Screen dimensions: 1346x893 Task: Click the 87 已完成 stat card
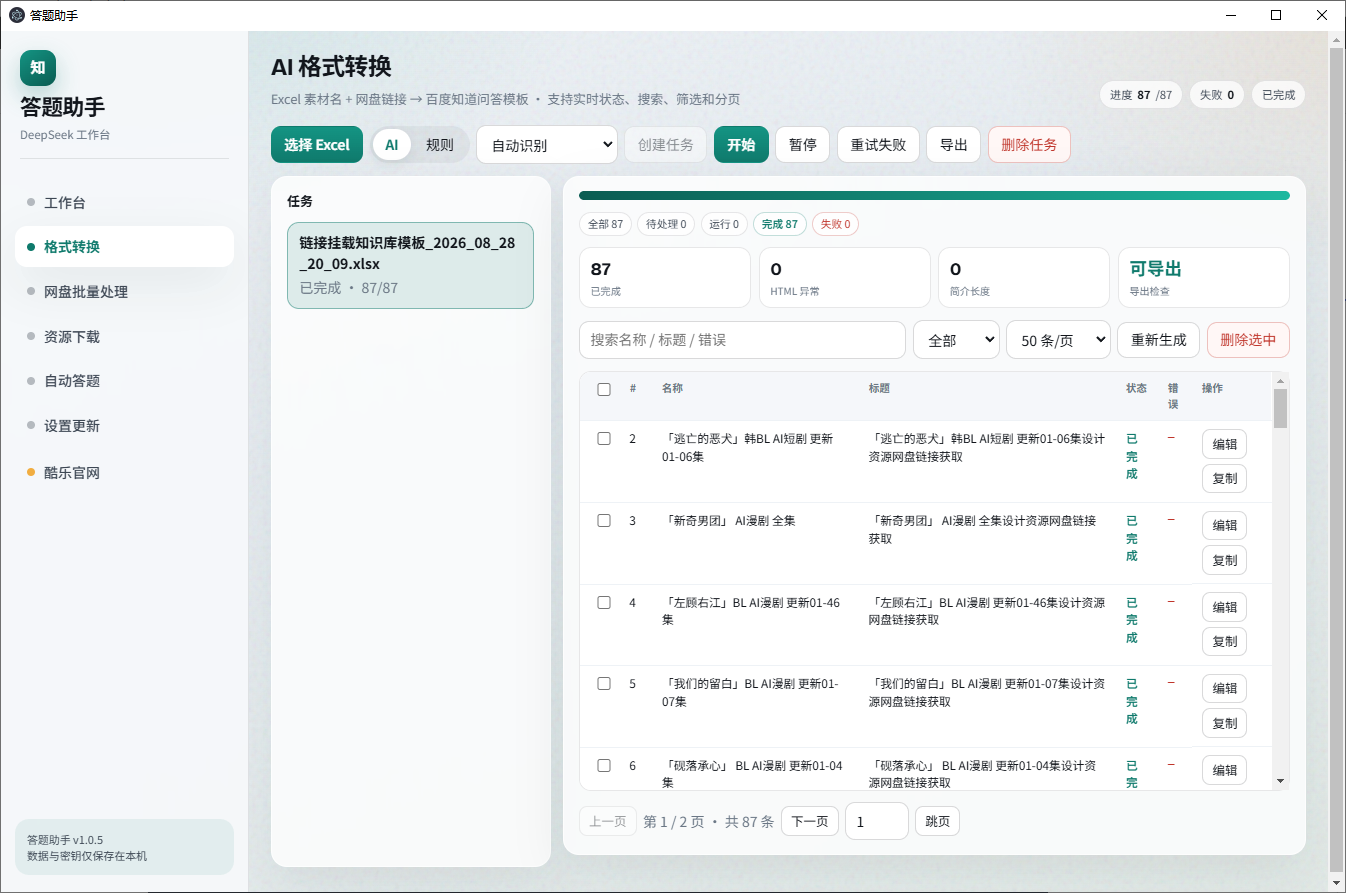pos(664,277)
